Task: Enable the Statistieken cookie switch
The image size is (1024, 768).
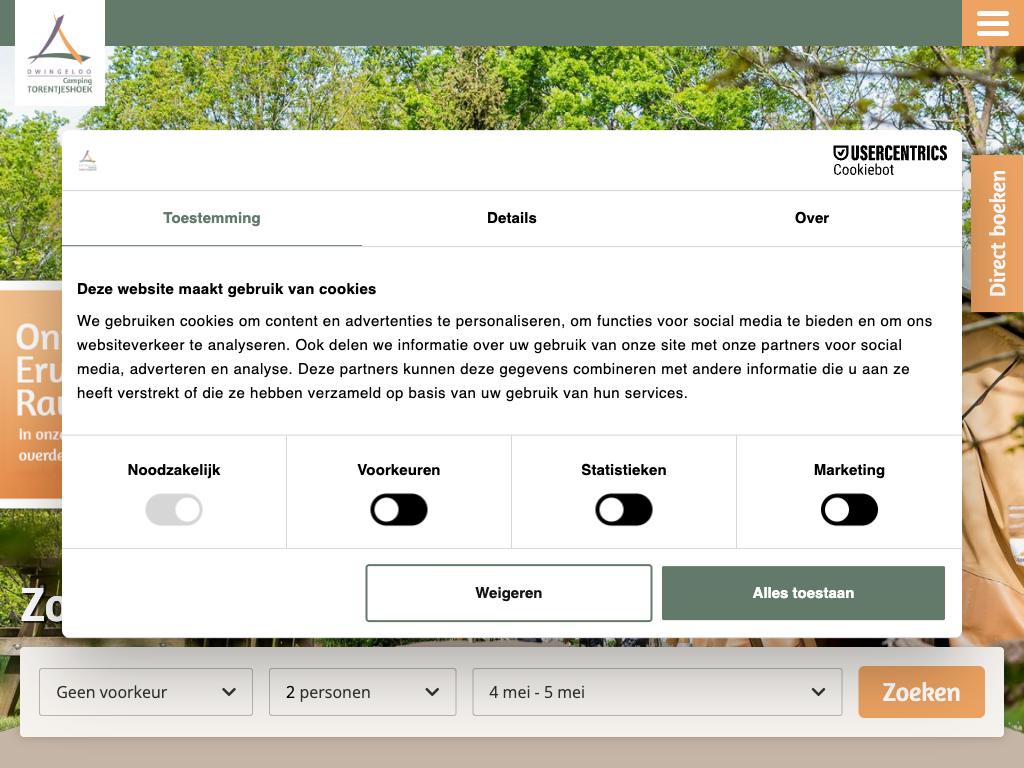Action: (624, 510)
